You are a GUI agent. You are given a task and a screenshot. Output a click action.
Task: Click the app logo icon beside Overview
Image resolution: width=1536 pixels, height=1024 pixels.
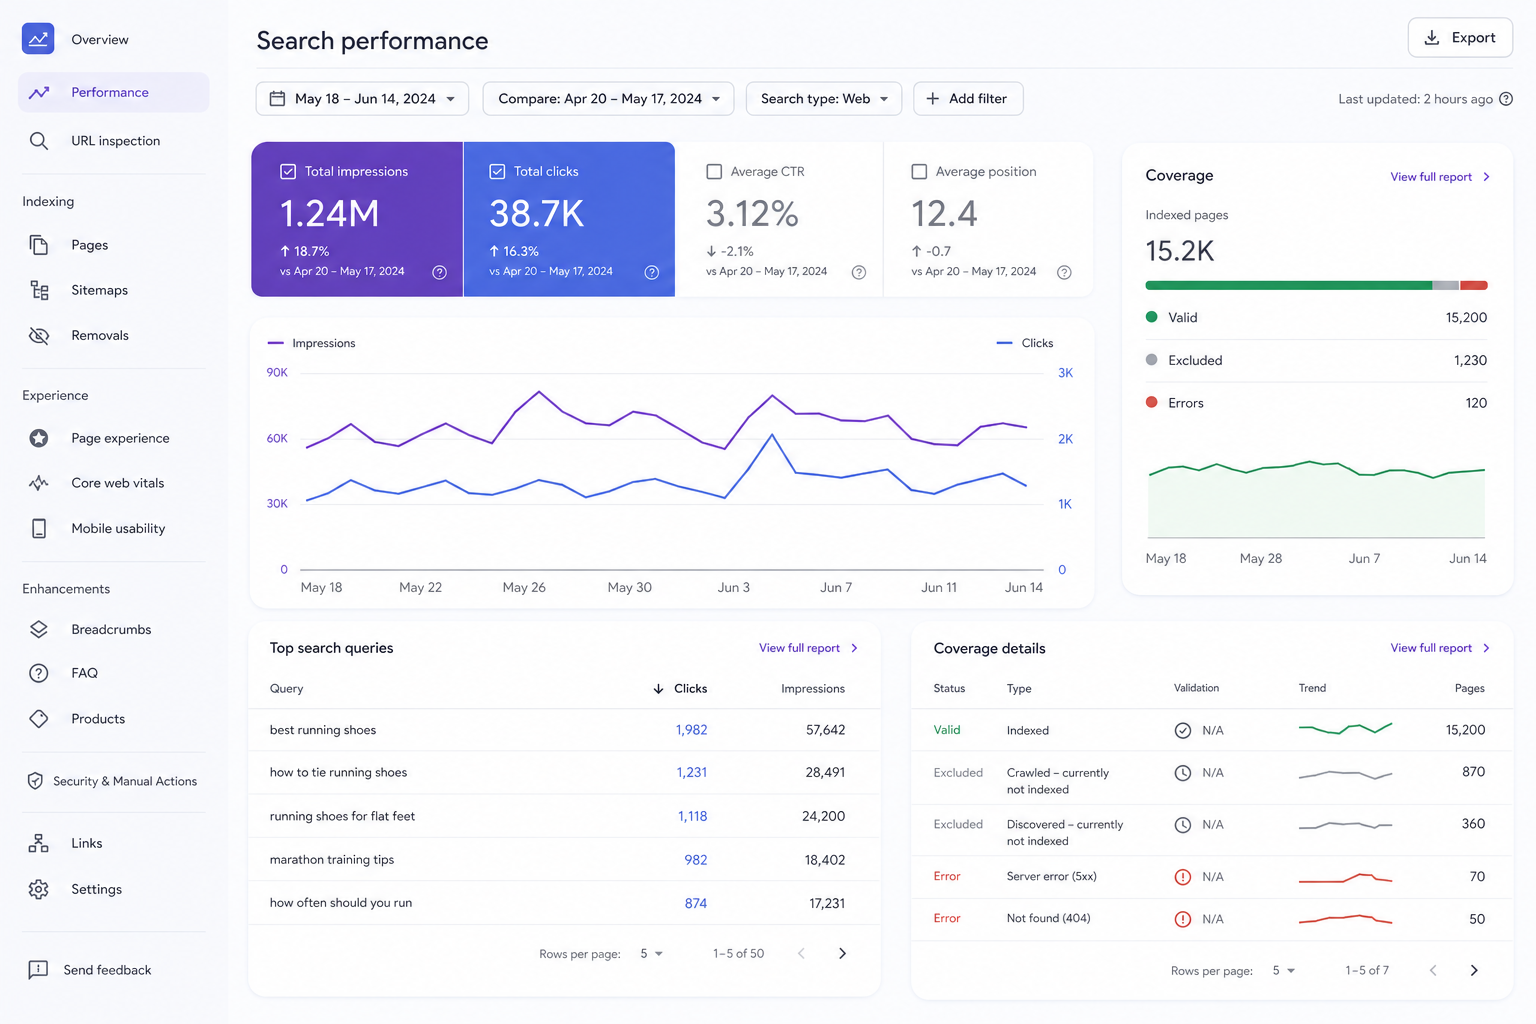pyautogui.click(x=38, y=39)
